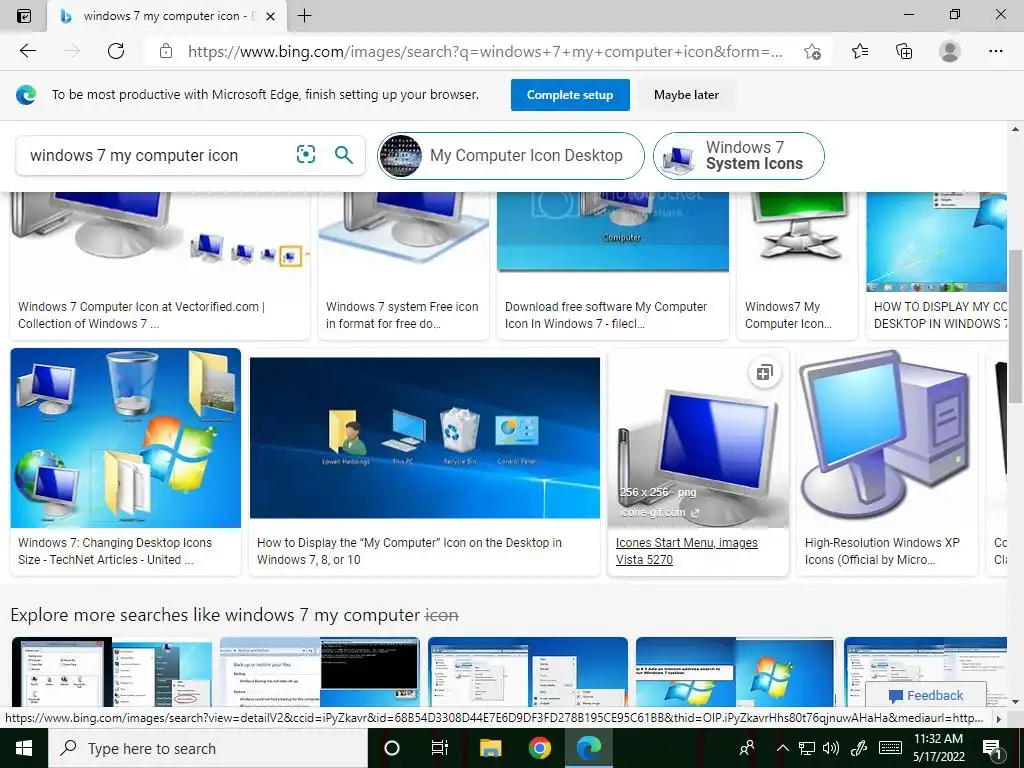This screenshot has height=768, width=1024.
Task: Open the 'Download free software My Computer' result
Action: (613, 265)
